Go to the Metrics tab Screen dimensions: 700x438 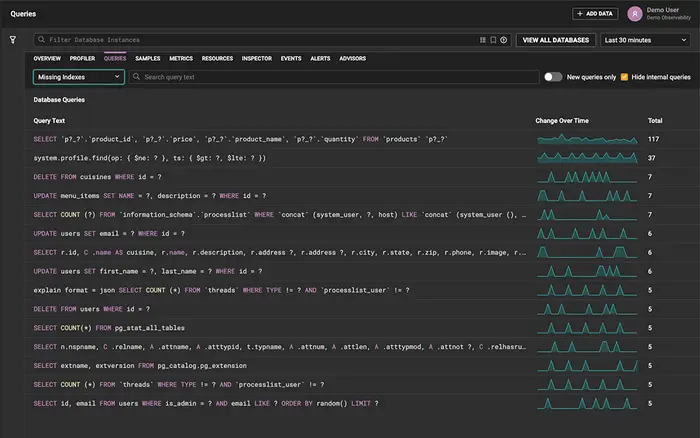[x=181, y=58]
